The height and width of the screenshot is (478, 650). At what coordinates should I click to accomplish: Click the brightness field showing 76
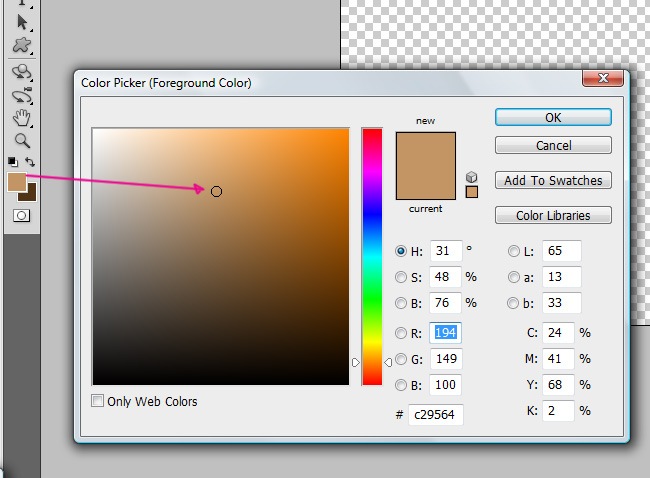pyautogui.click(x=445, y=303)
